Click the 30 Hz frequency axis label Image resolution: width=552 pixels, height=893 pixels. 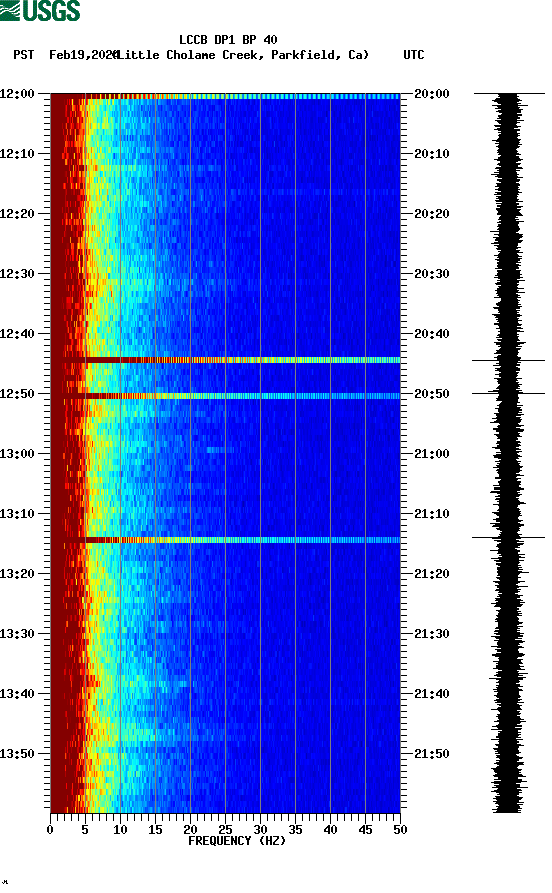point(260,830)
